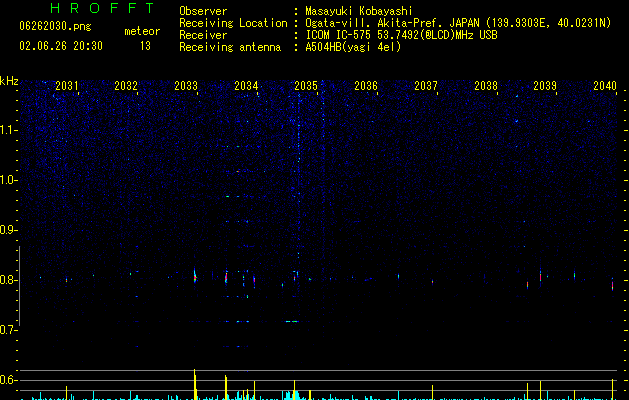Click the 2037 time marker
This screenshot has height=400, width=629.
pyautogui.click(x=426, y=86)
